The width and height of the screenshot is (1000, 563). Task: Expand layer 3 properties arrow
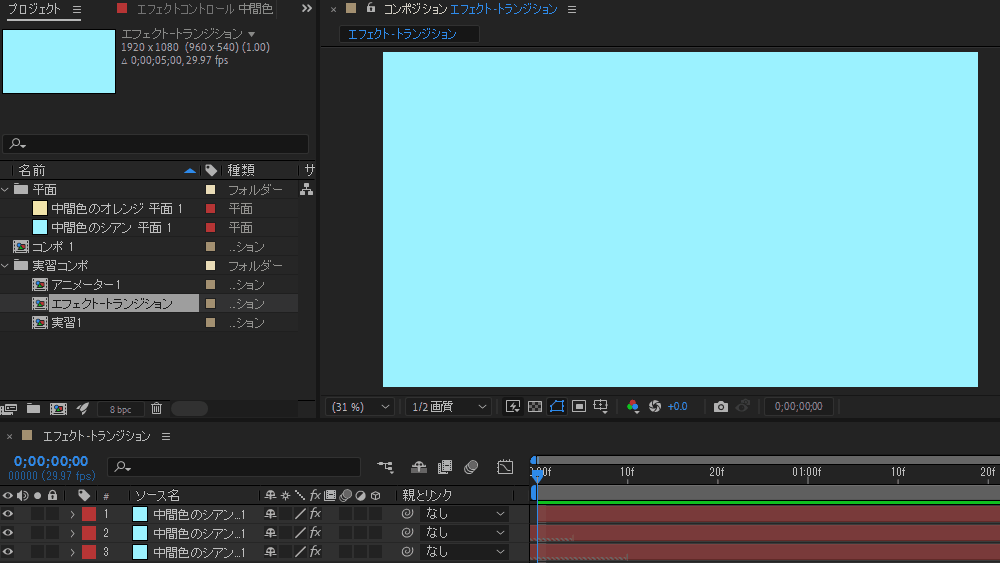click(72, 552)
